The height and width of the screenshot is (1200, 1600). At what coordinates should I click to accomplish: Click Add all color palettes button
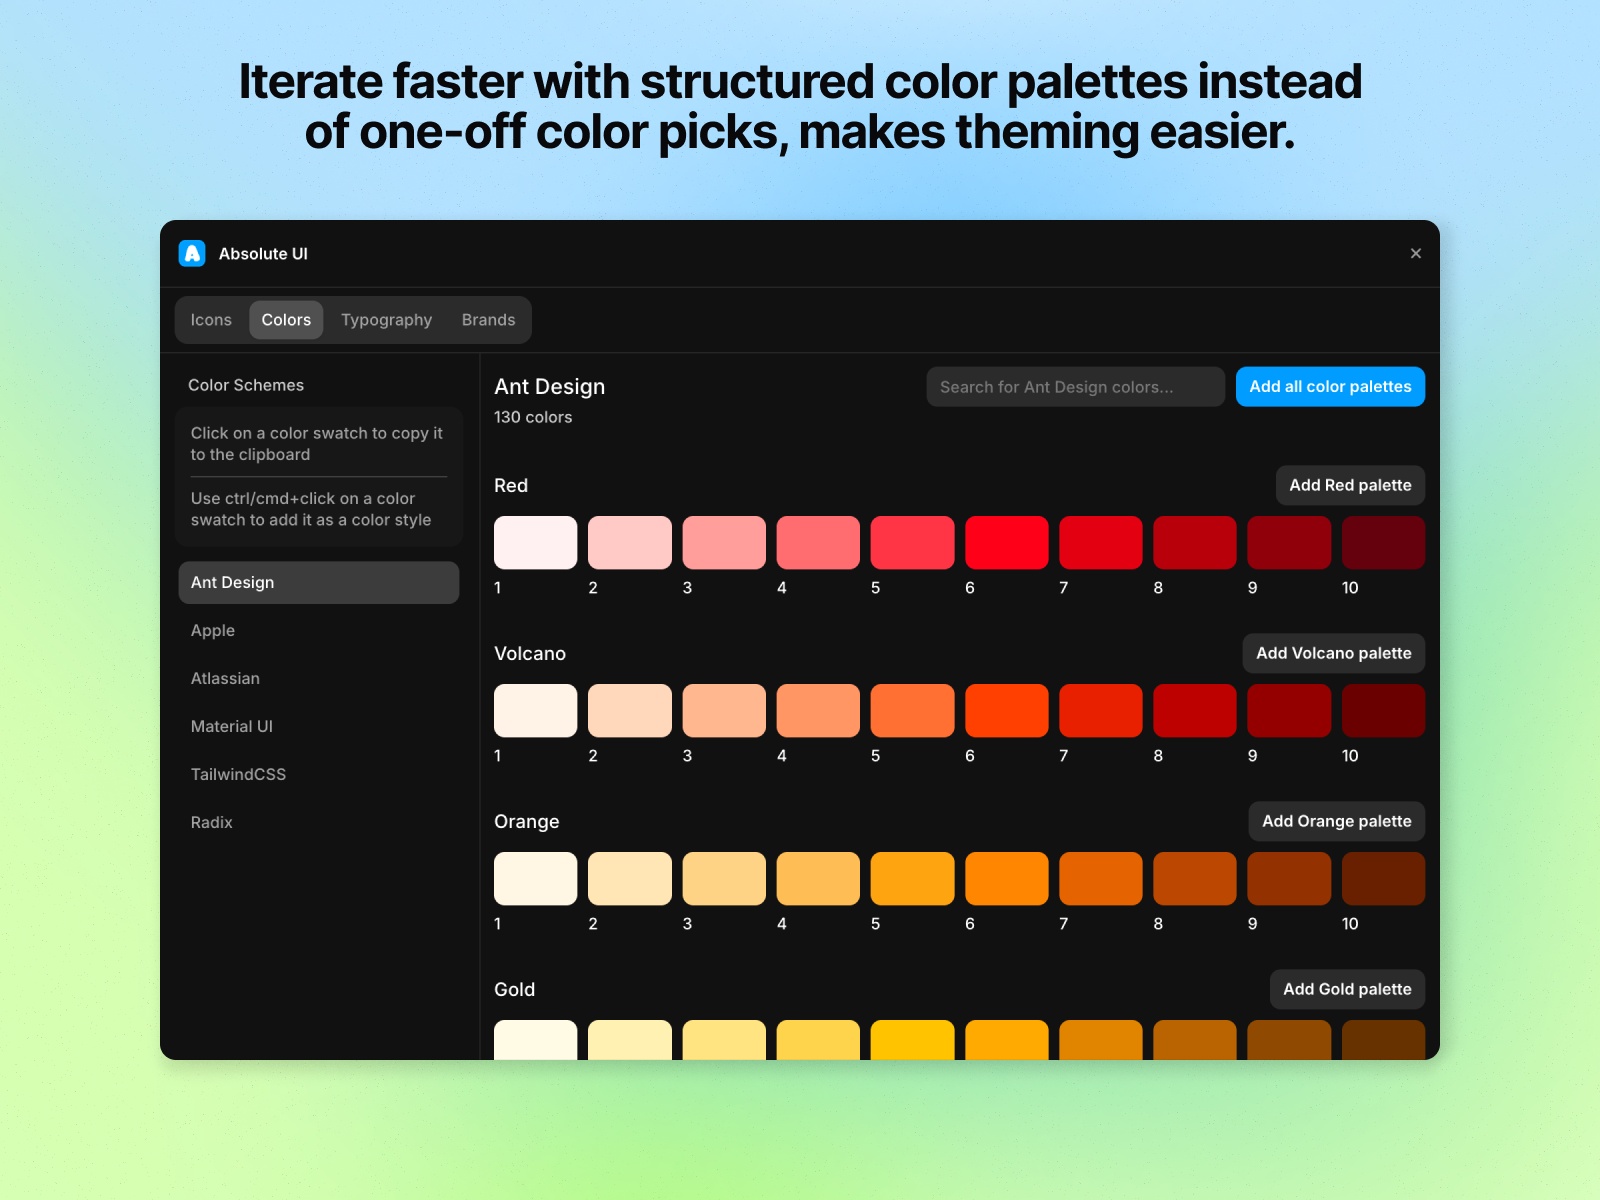pyautogui.click(x=1330, y=386)
